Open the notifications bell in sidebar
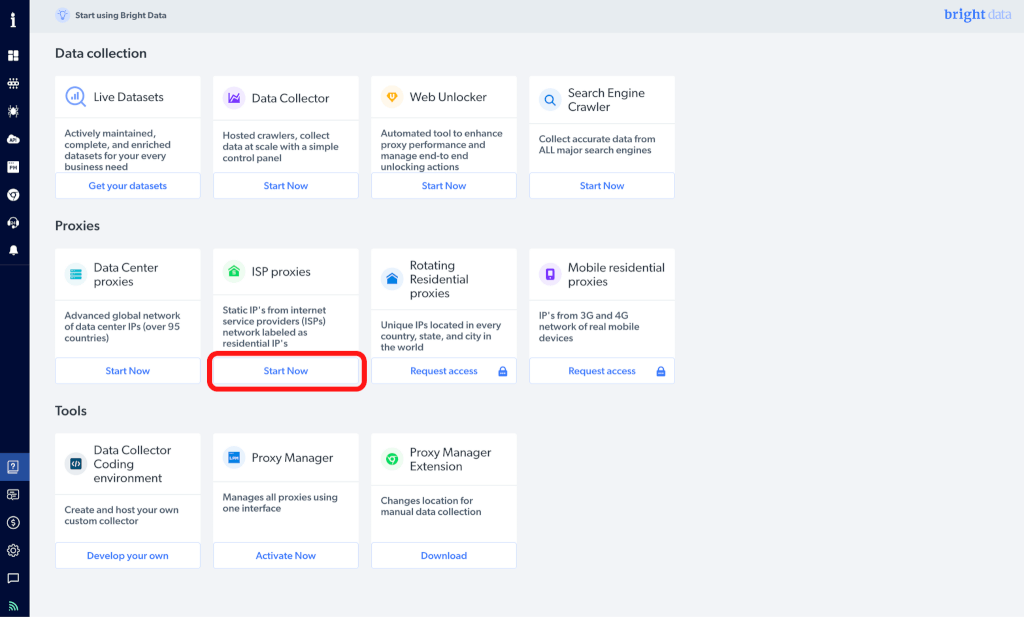1024x617 pixels. pyautogui.click(x=13, y=250)
